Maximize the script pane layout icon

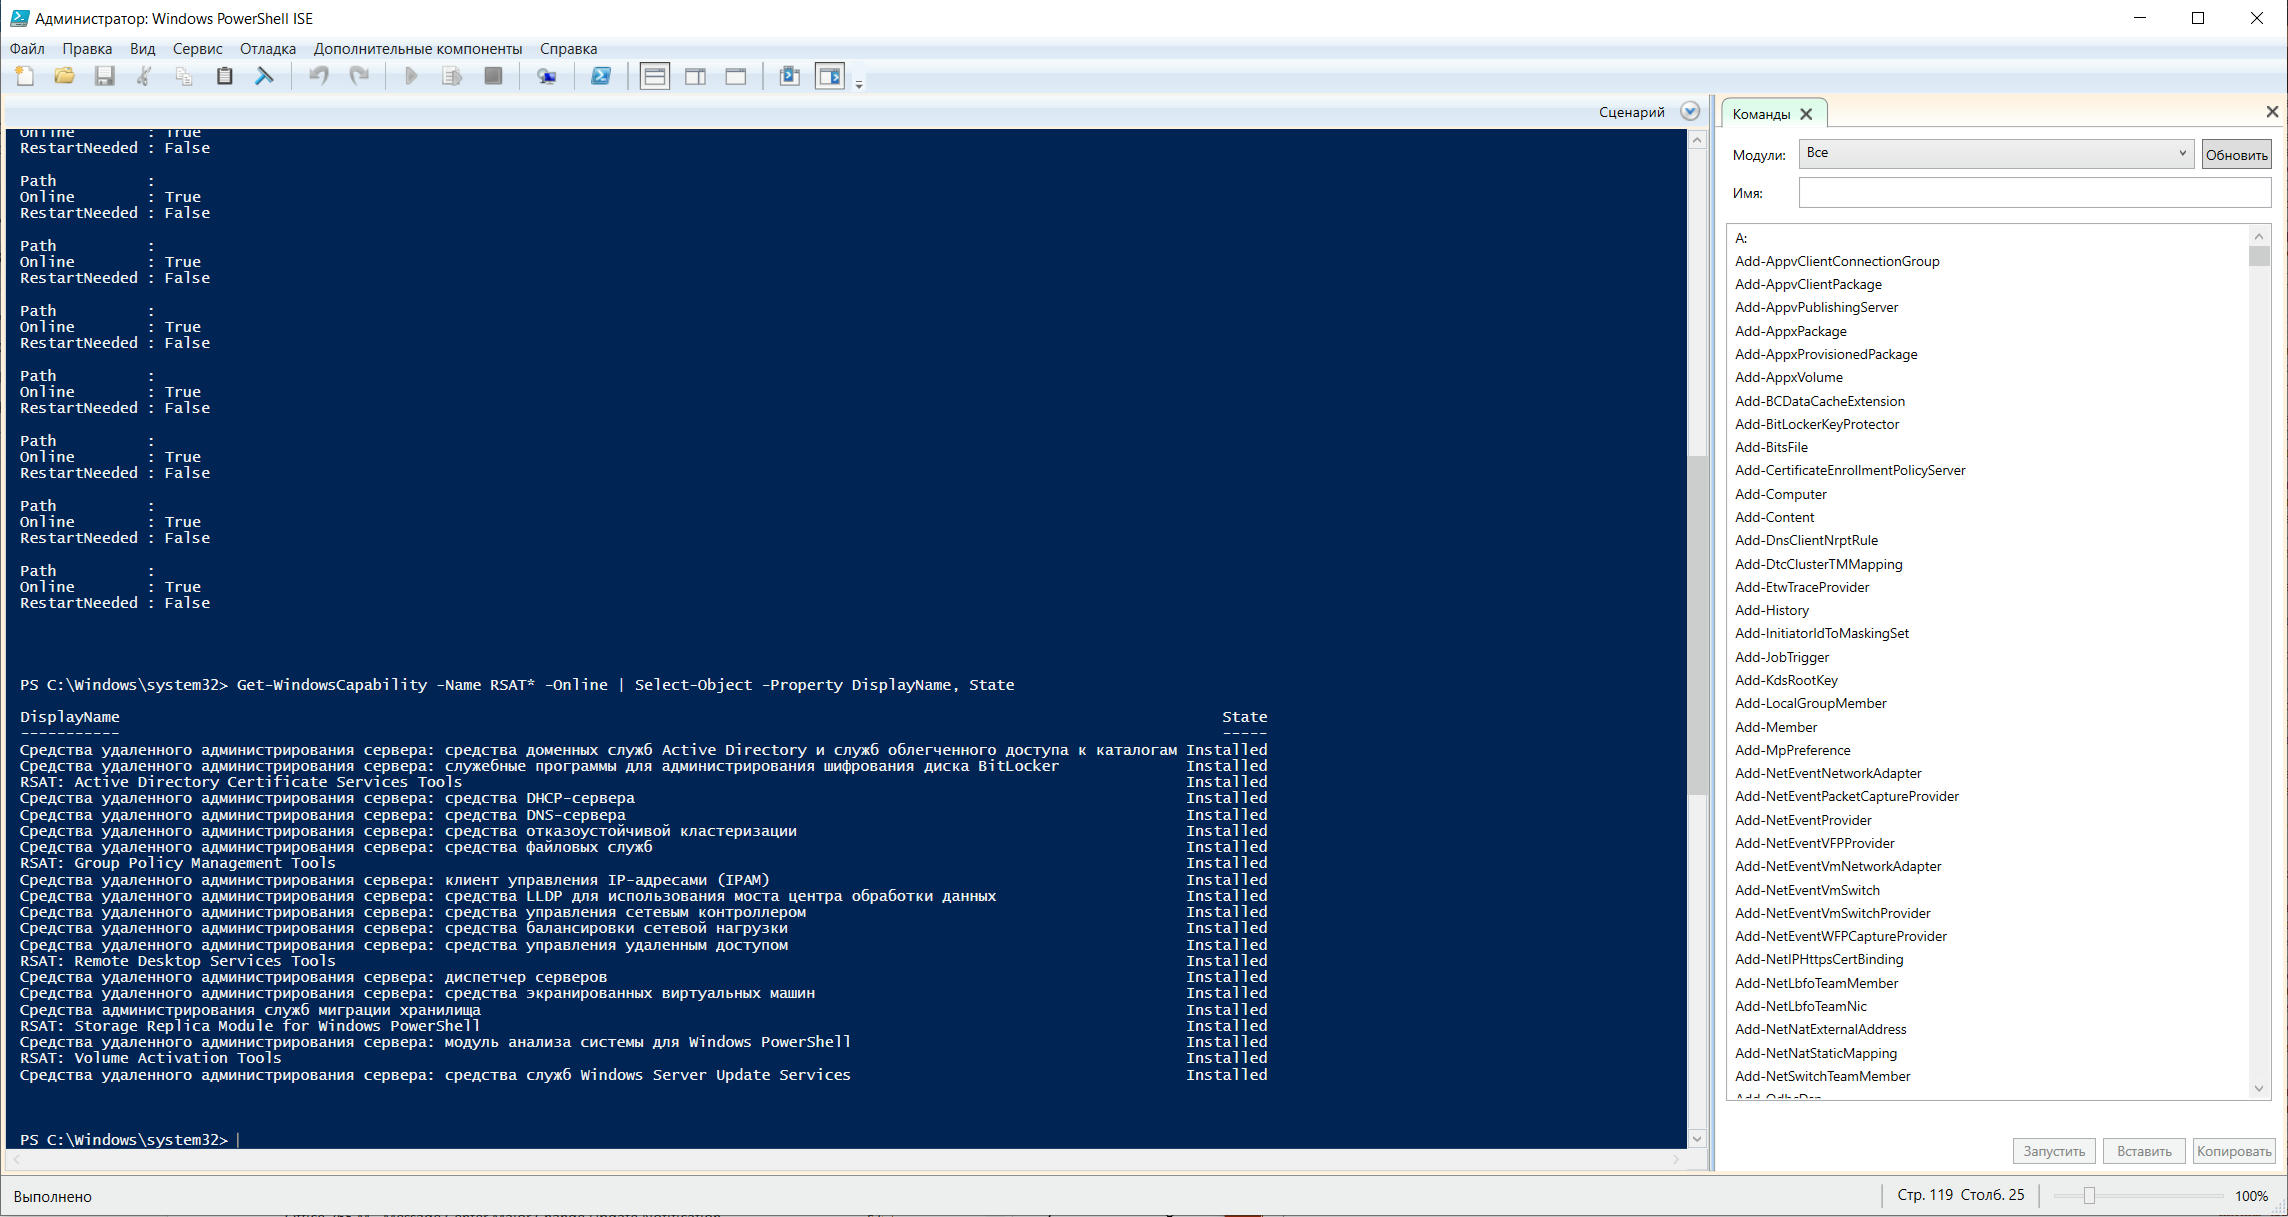[x=736, y=76]
